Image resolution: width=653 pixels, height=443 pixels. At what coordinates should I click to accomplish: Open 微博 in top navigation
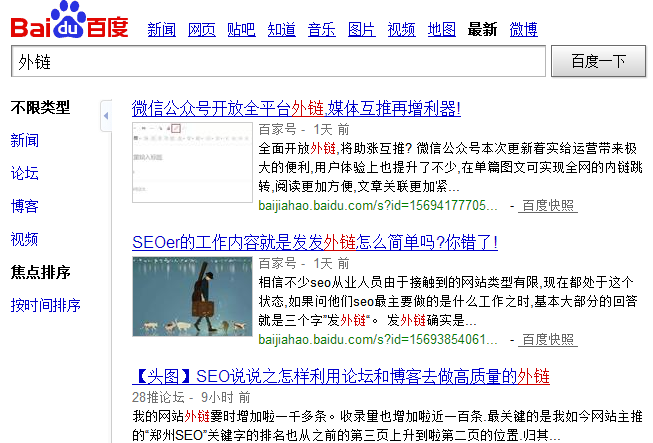click(523, 29)
